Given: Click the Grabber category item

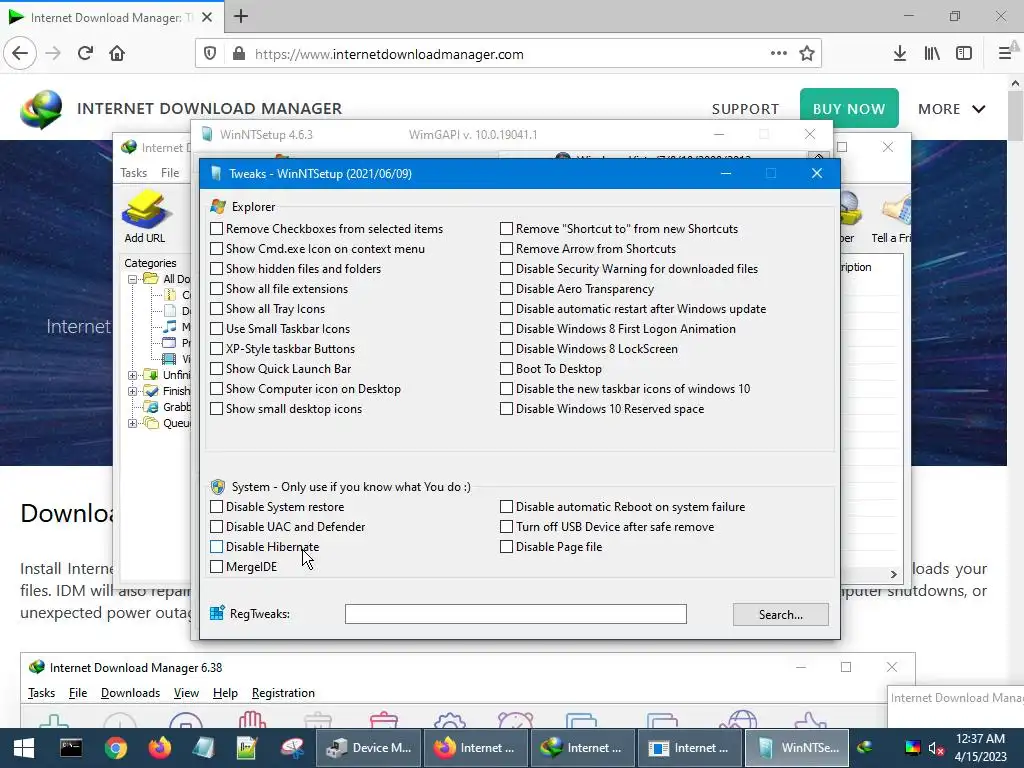Looking at the screenshot, I should [x=168, y=407].
